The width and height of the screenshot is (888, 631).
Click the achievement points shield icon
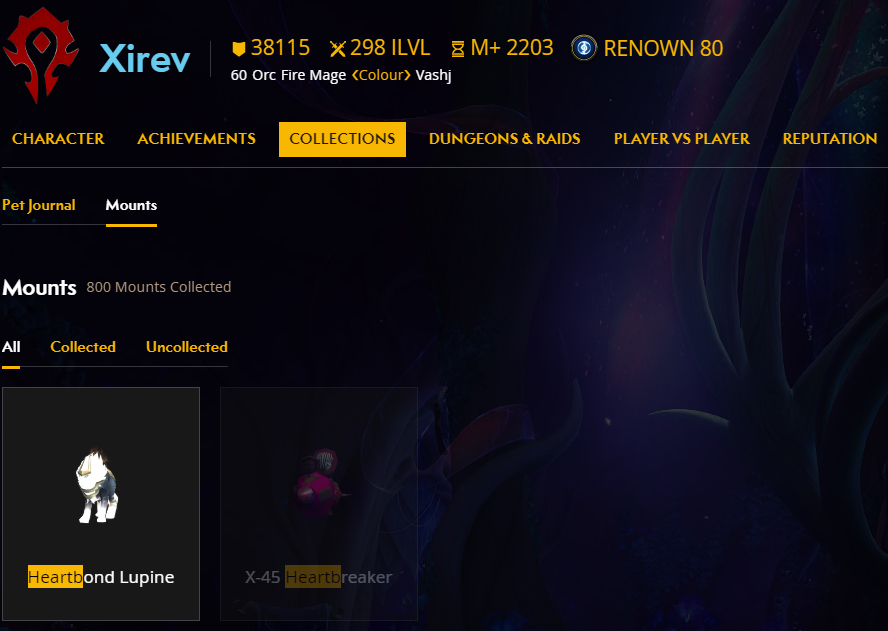coord(238,49)
